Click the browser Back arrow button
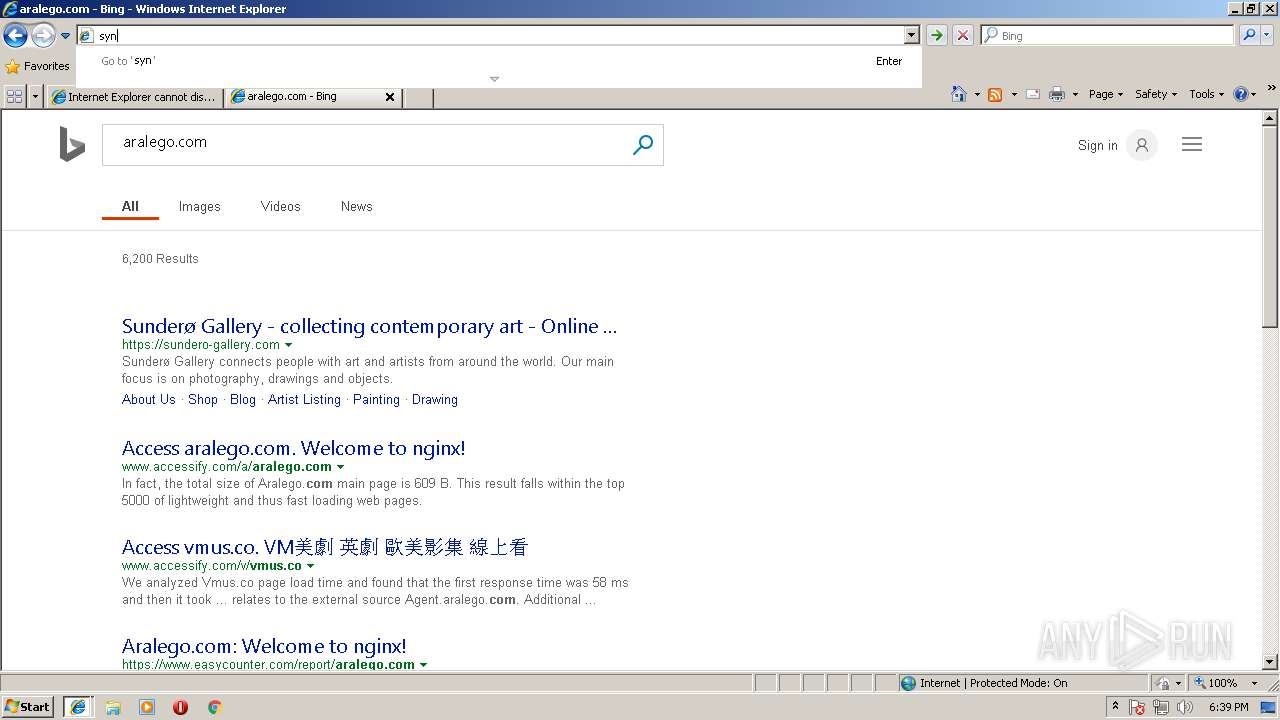Viewport: 1280px width, 720px height. [15, 36]
